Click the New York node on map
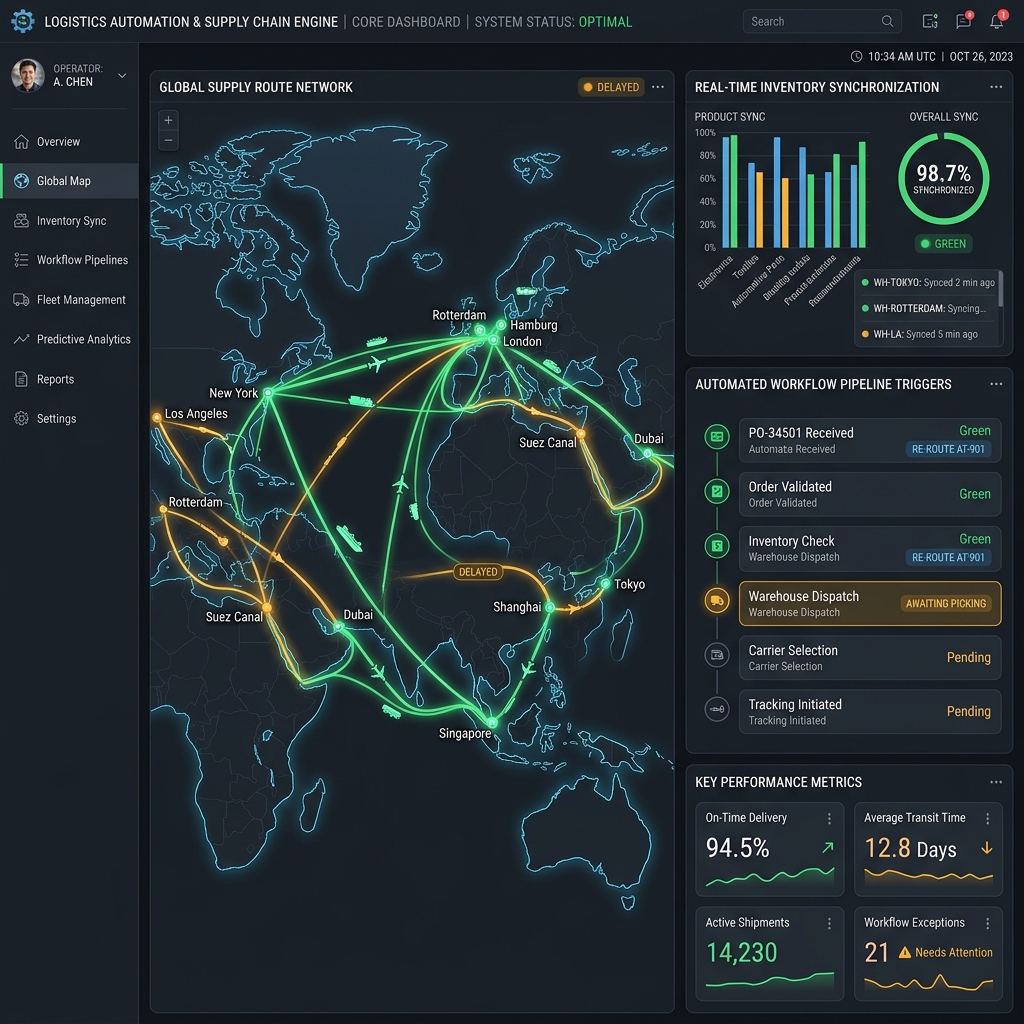1024x1024 pixels. pos(268,392)
